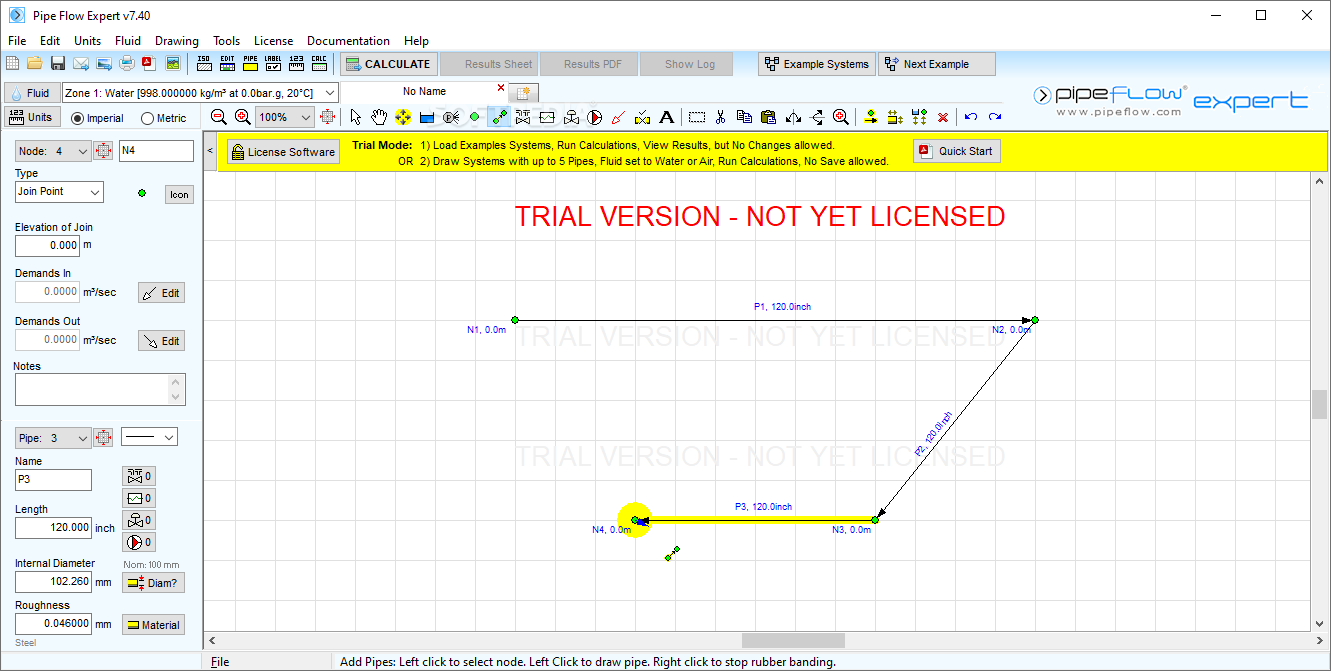Click the pipe Length input field
The height and width of the screenshot is (671, 1331).
(53, 528)
